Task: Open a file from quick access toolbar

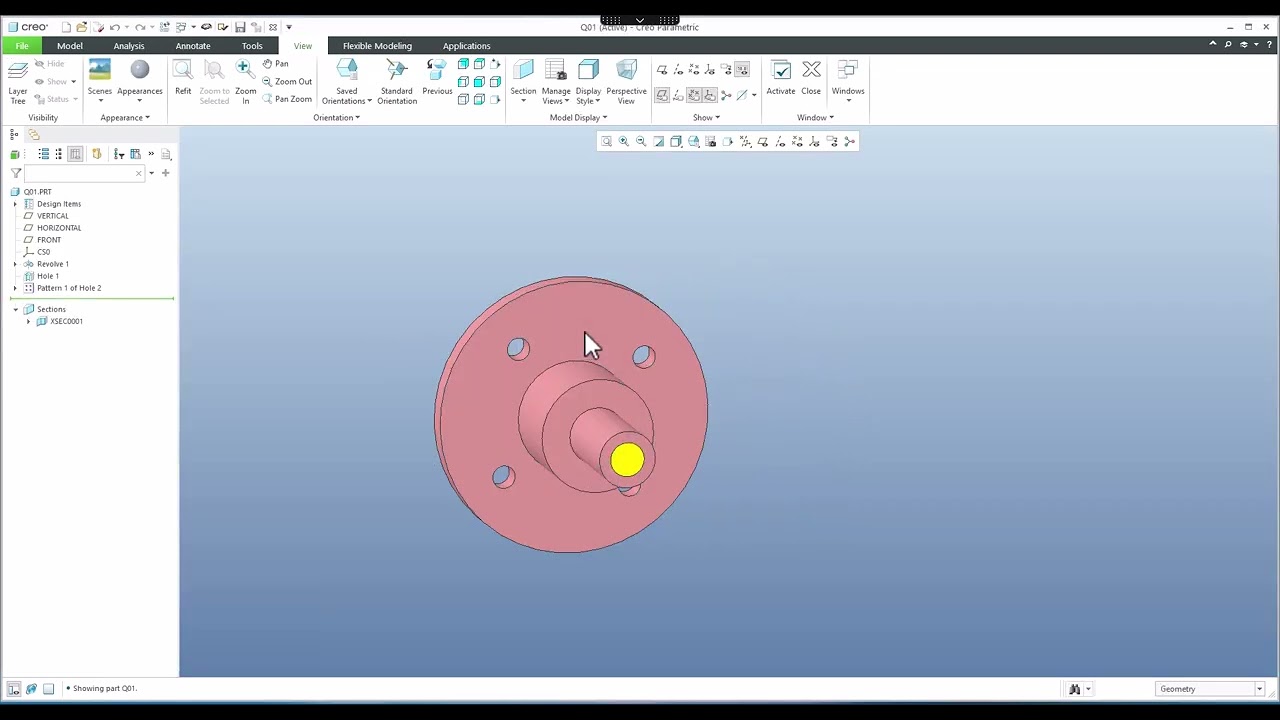Action: pos(82,27)
